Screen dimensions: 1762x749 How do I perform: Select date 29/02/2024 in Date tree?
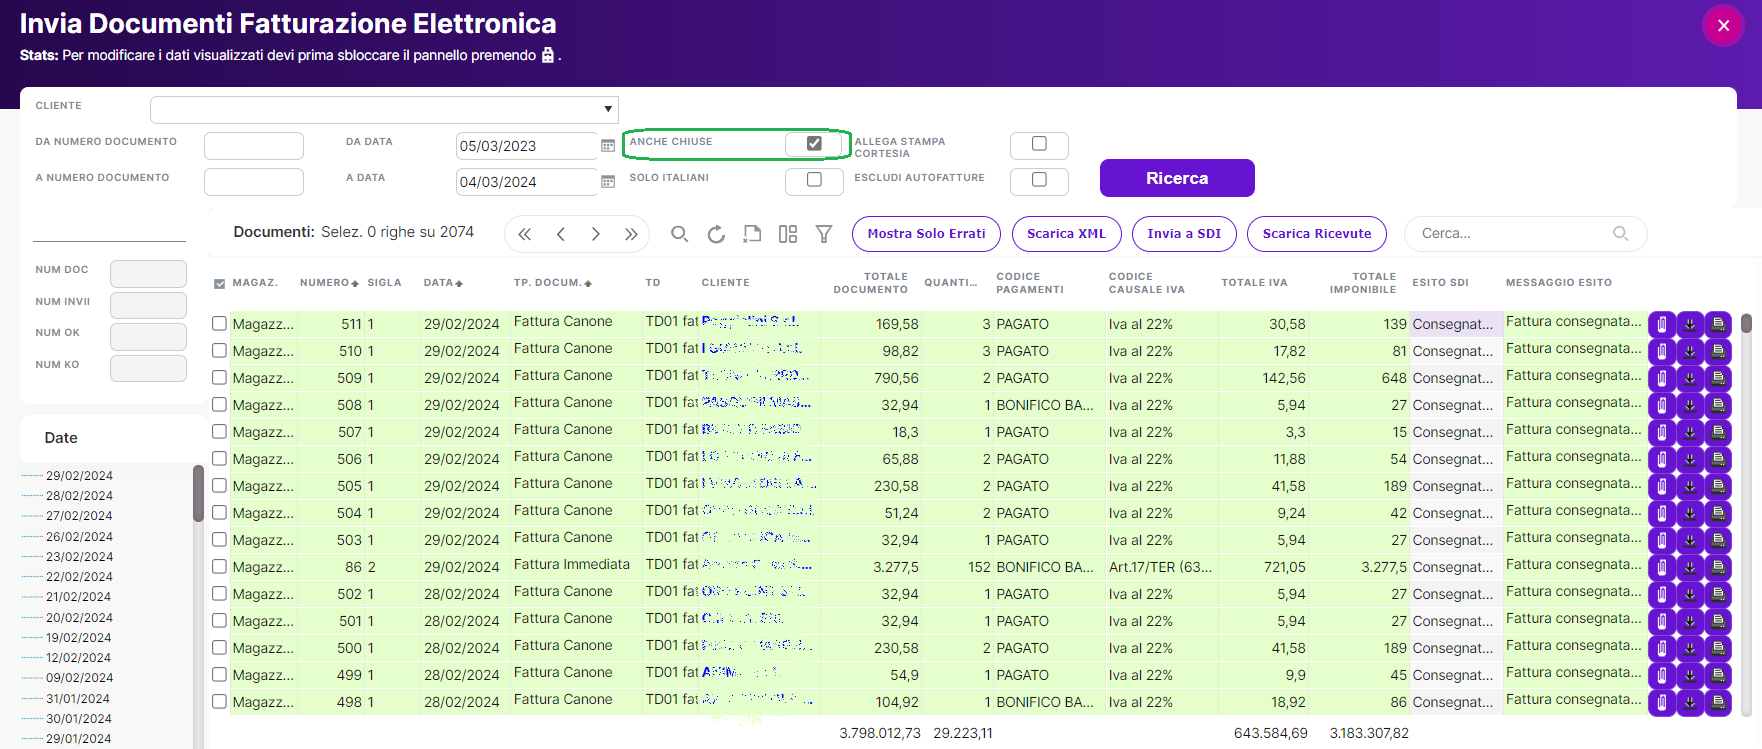click(79, 476)
